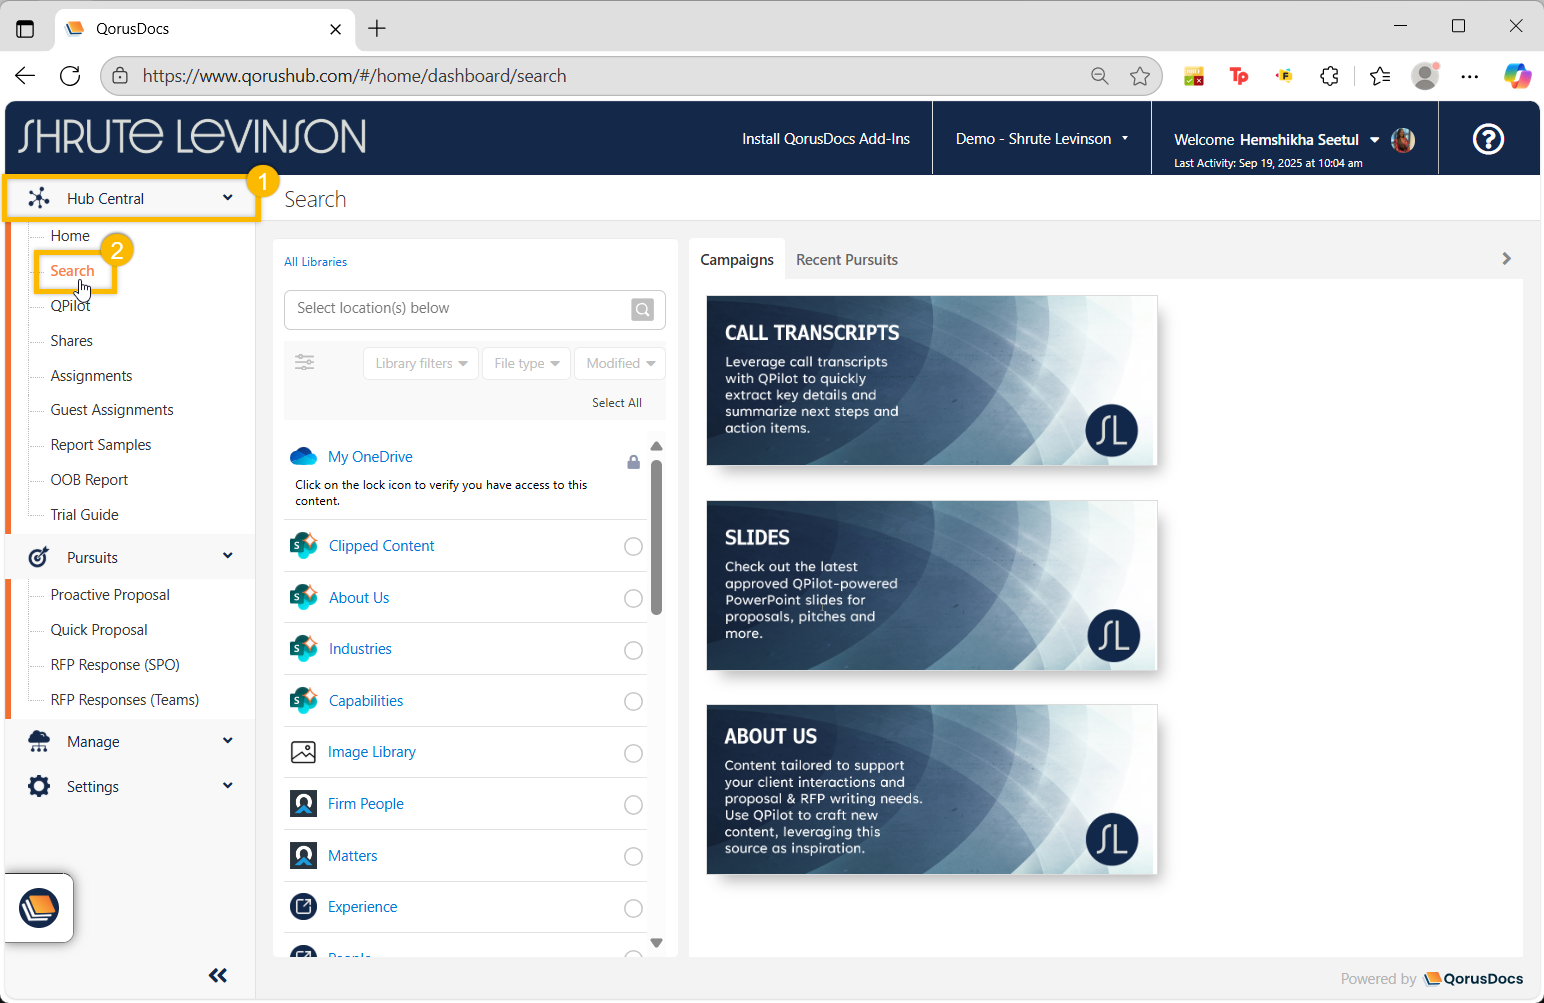Click the filter sliders icon
The width and height of the screenshot is (1544, 1003).
tap(305, 363)
